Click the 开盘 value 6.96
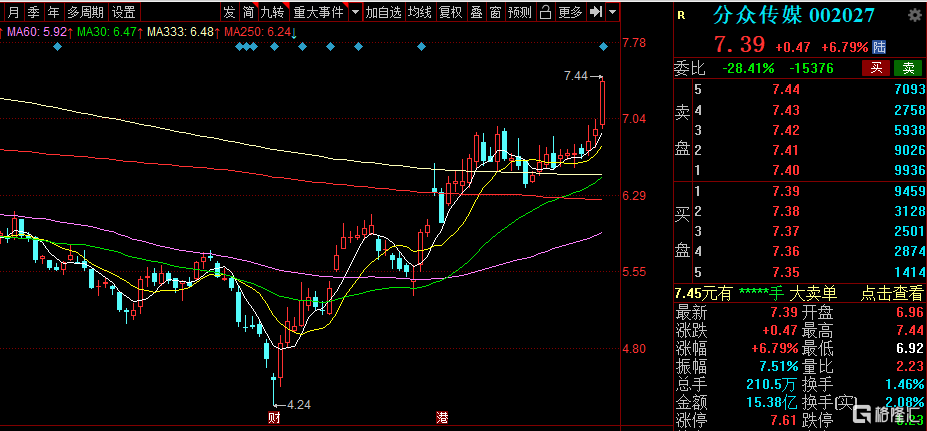927x431 pixels. pos(910,312)
